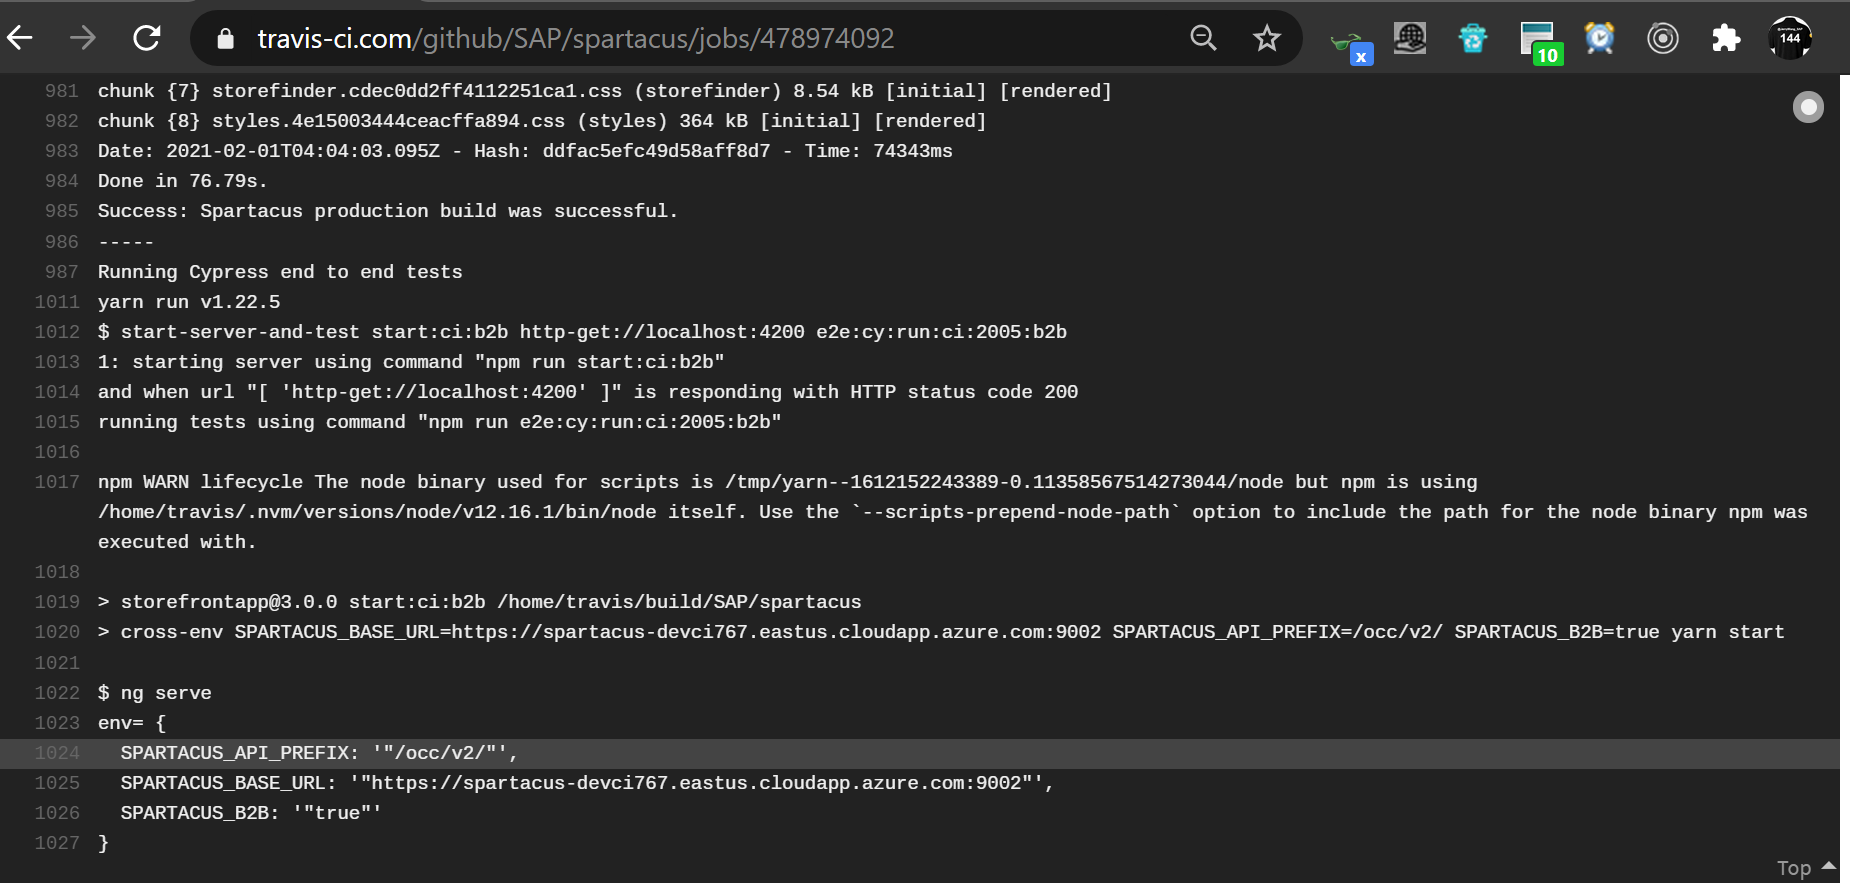The width and height of the screenshot is (1850, 891).
Task: Click the round log follow indicator button
Action: (x=1808, y=107)
